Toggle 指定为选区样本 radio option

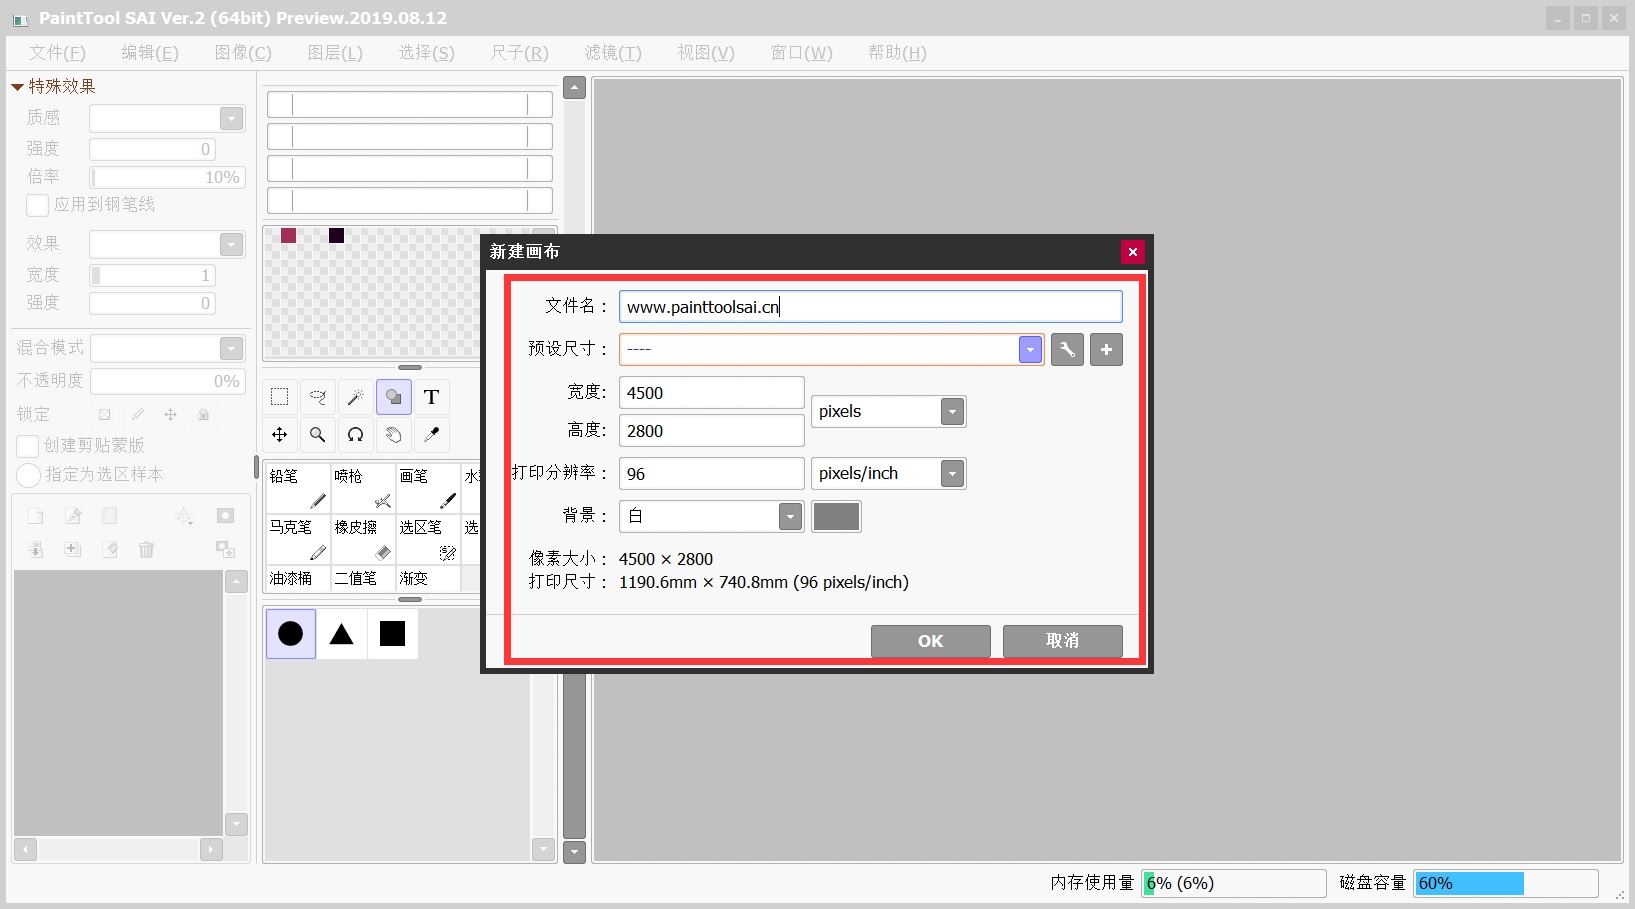(28, 475)
